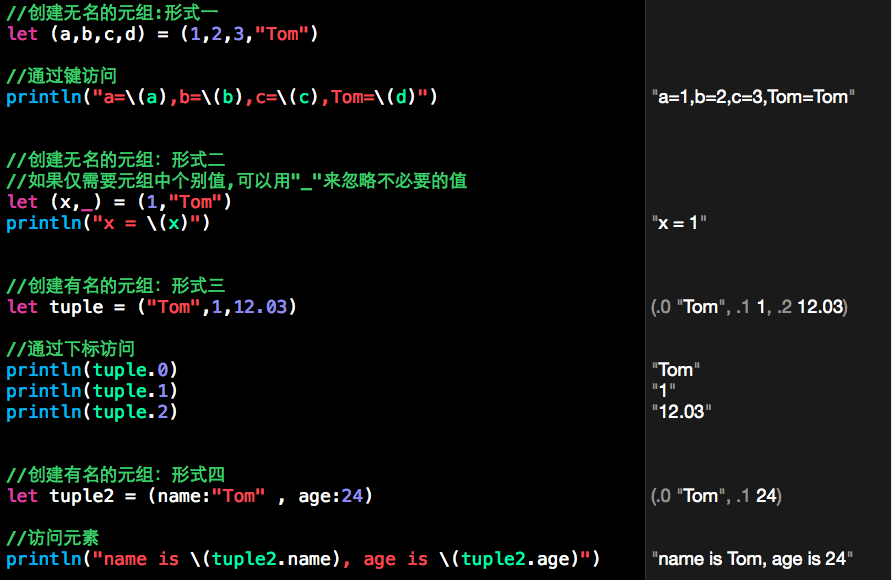
Task: Click the comment 创建无名的元组:形式一
Action: click(x=112, y=11)
